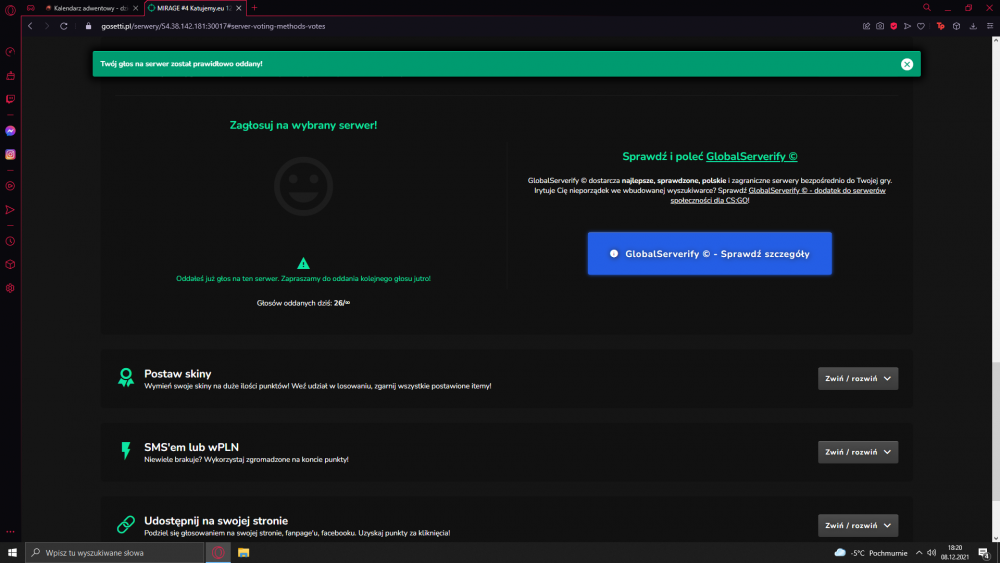This screenshot has width=1000, height=563.
Task: Open the Extensions cube icon in toolbar
Action: [x=957, y=26]
